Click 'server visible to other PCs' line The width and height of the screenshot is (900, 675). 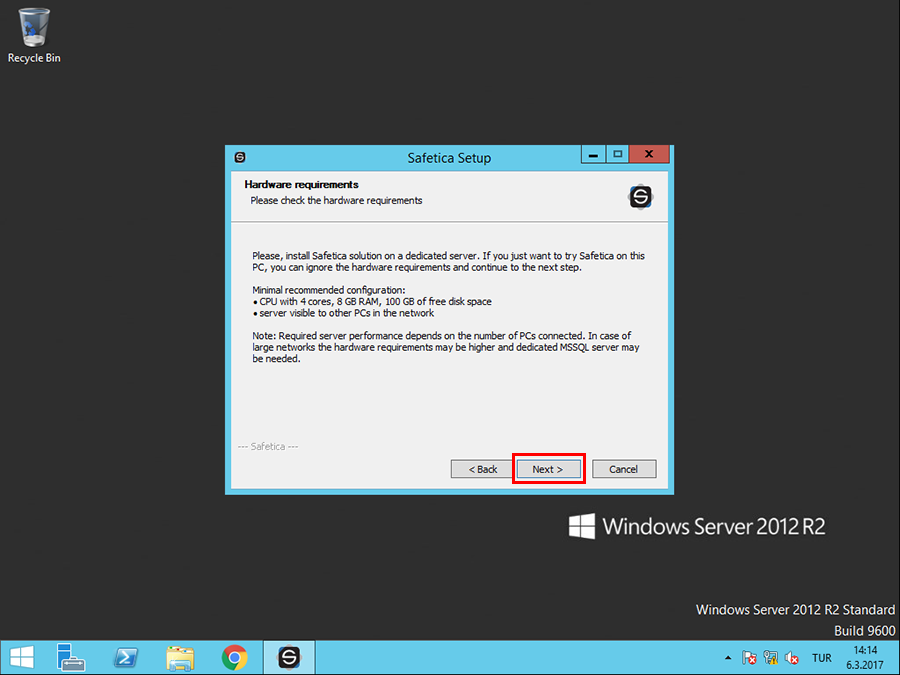click(x=343, y=313)
